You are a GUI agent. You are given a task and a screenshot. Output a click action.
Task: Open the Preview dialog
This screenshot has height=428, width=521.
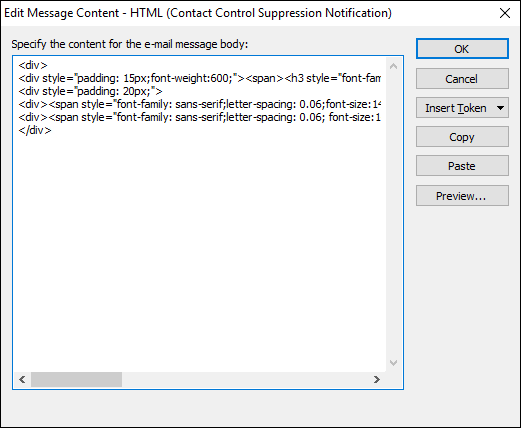(x=462, y=196)
